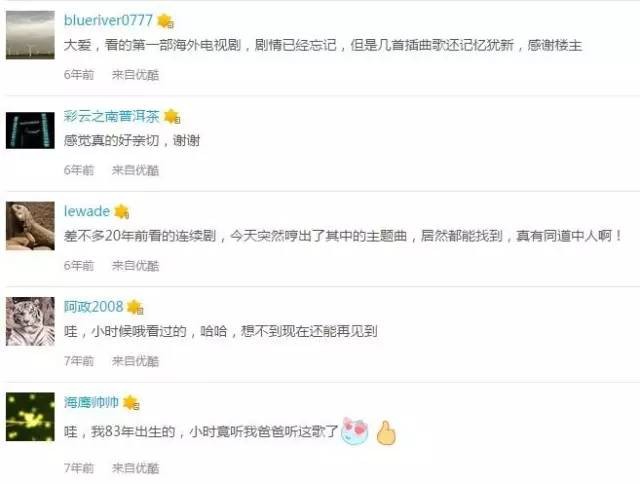Visit lewade's user profile link
Image resolution: width=640 pixels, height=484 pixels.
coord(87,211)
